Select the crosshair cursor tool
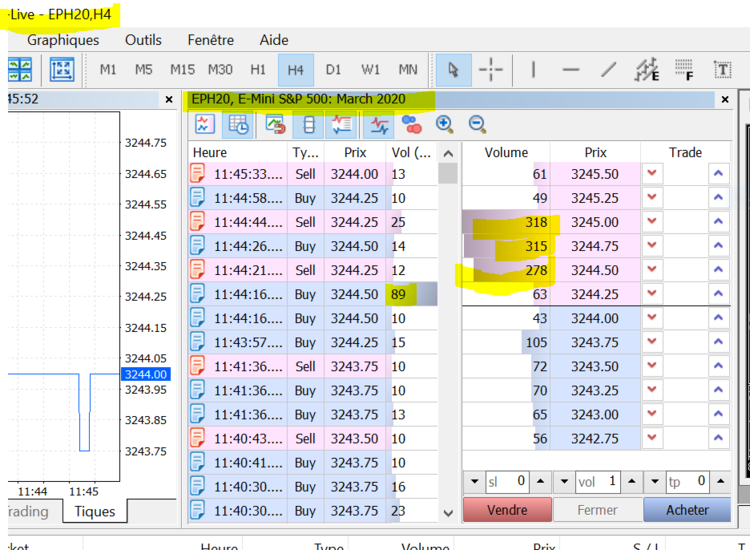The width and height of the screenshot is (750, 550). [x=491, y=70]
